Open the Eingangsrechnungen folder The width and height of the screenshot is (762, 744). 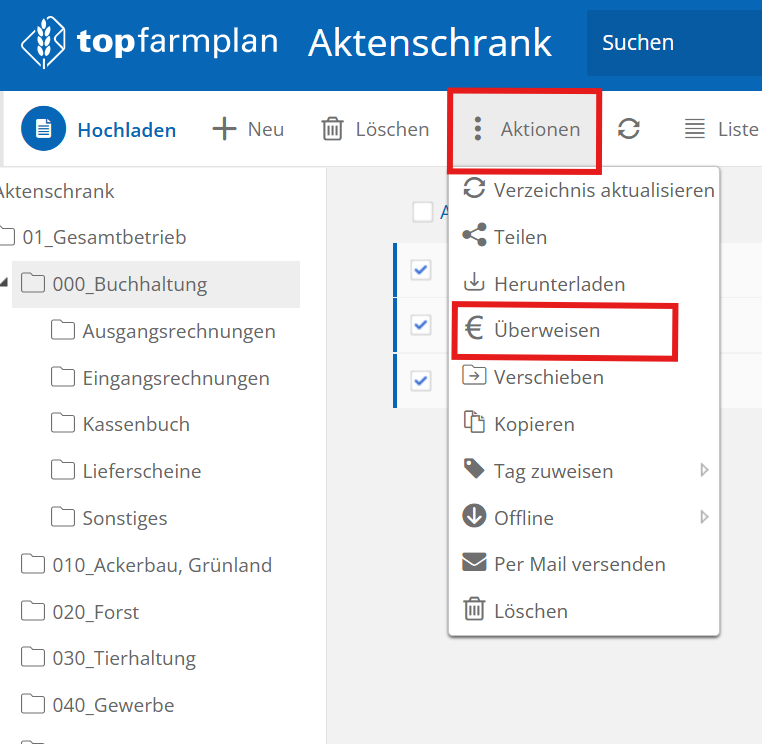(176, 378)
